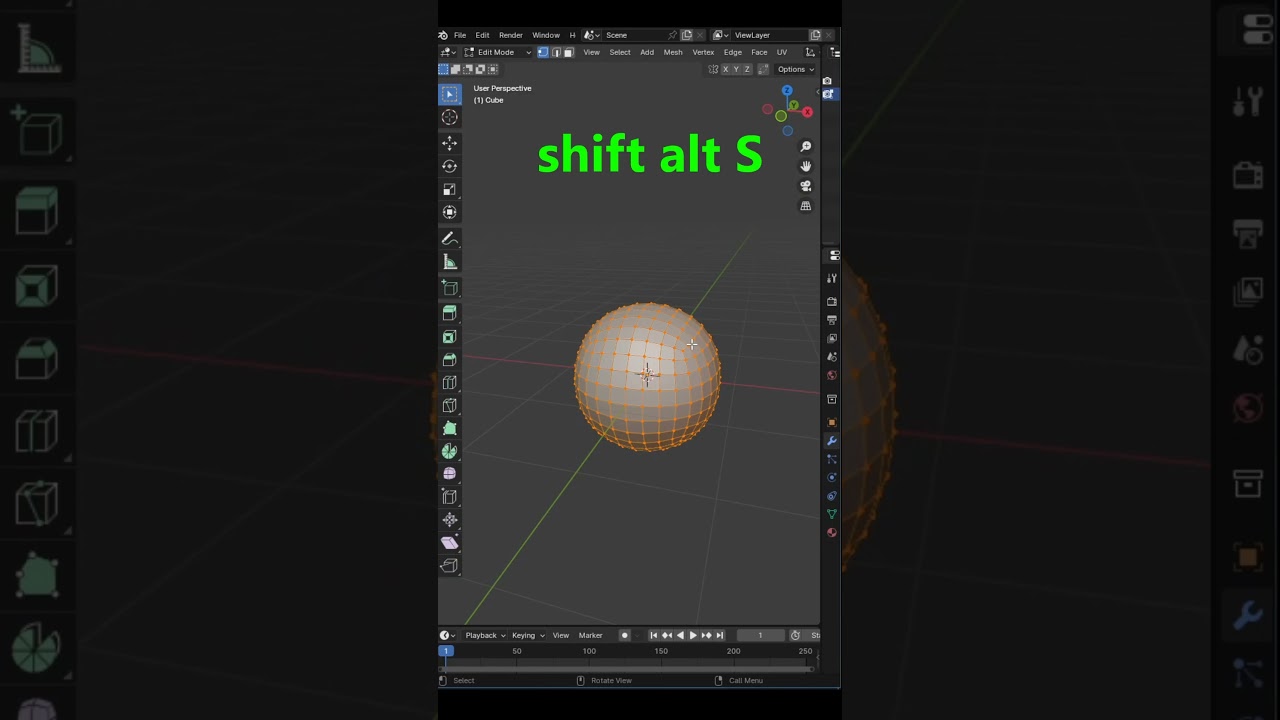Open the editor type dropdown in viewport header
The image size is (1280, 720).
[448, 52]
